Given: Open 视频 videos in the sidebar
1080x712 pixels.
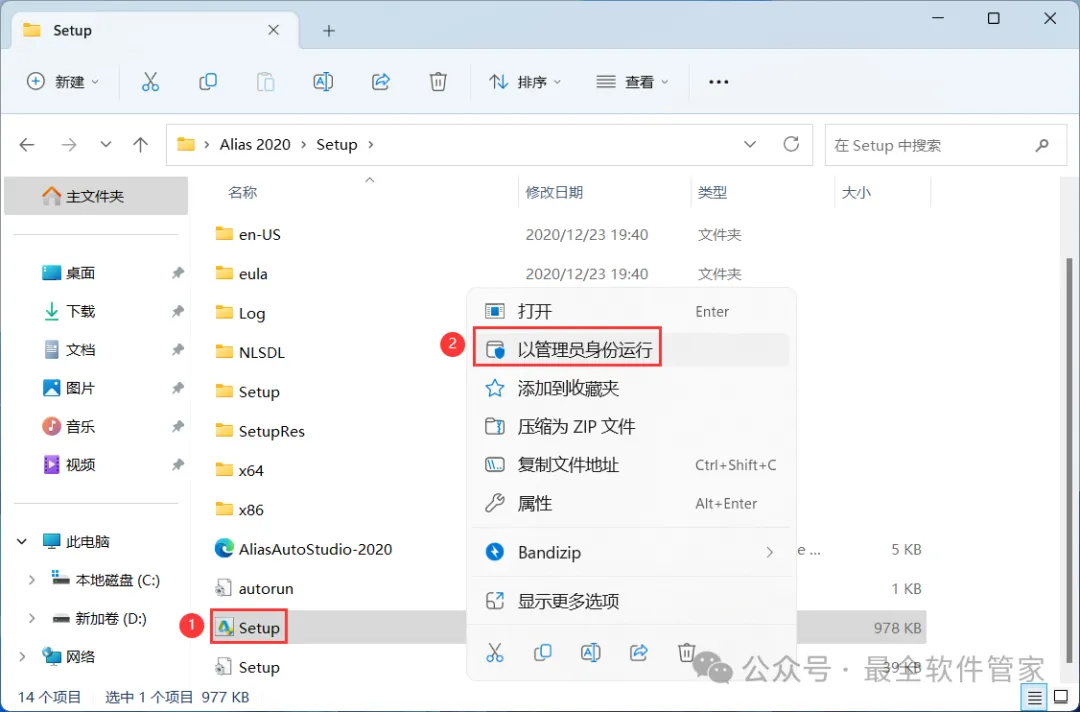Looking at the screenshot, I should click(x=80, y=465).
